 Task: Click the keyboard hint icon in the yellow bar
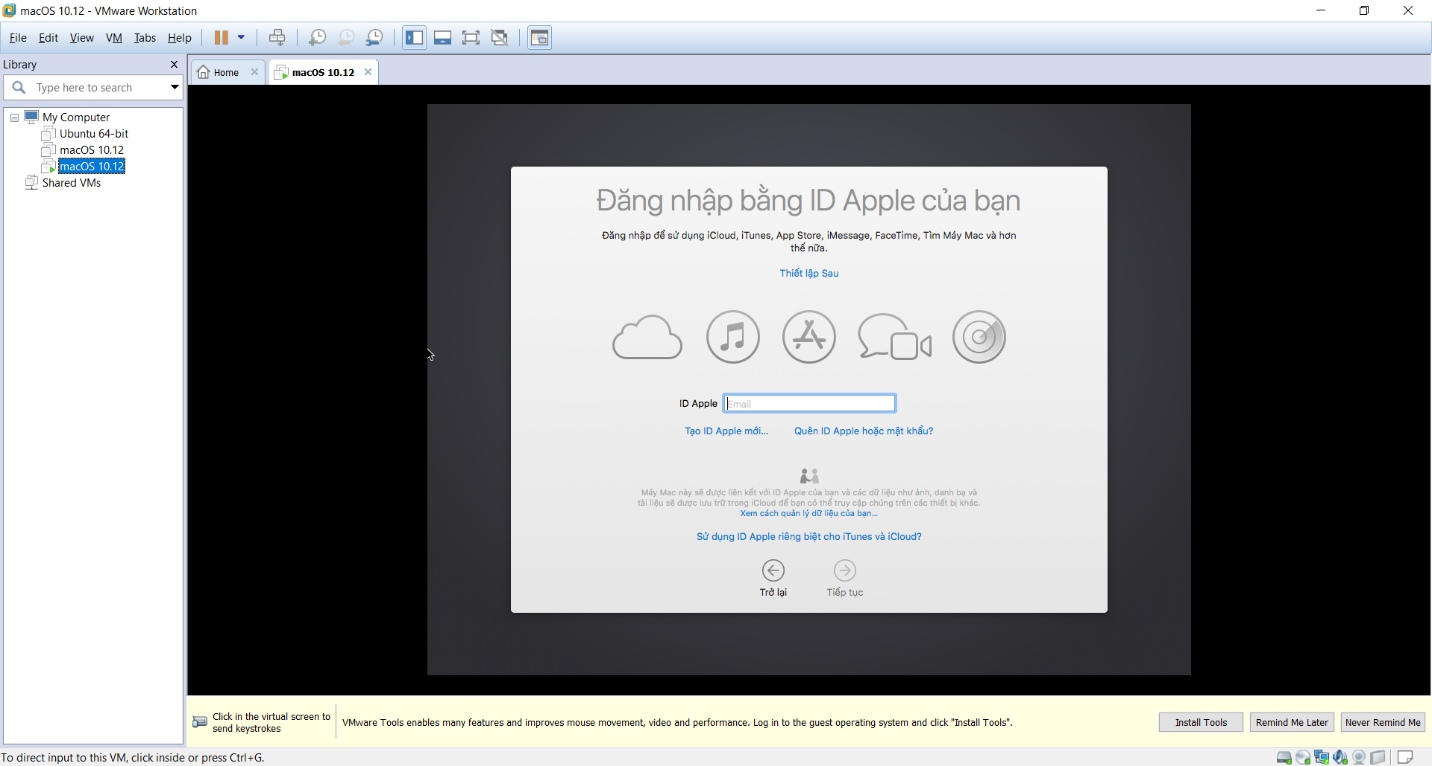pyautogui.click(x=200, y=721)
